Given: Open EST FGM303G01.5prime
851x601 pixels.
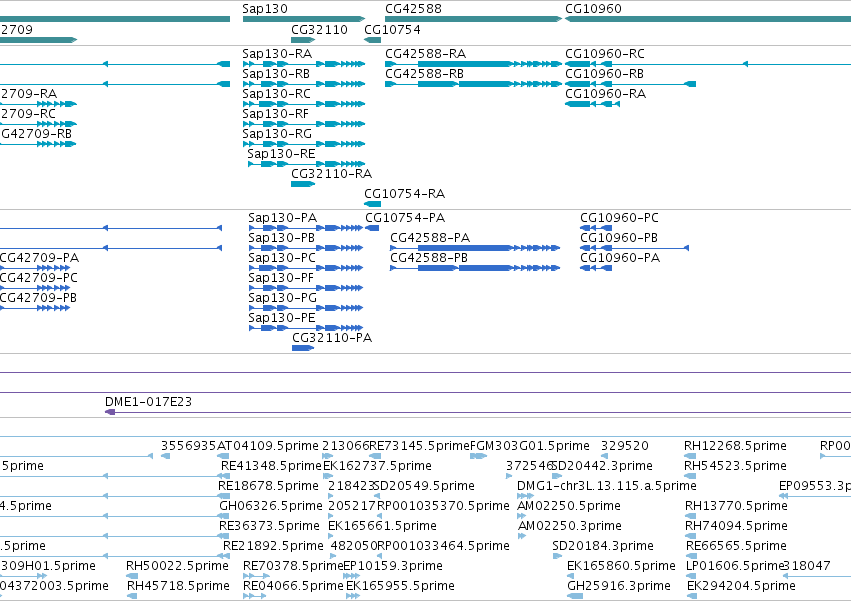Looking at the screenshot, I should point(530,446).
